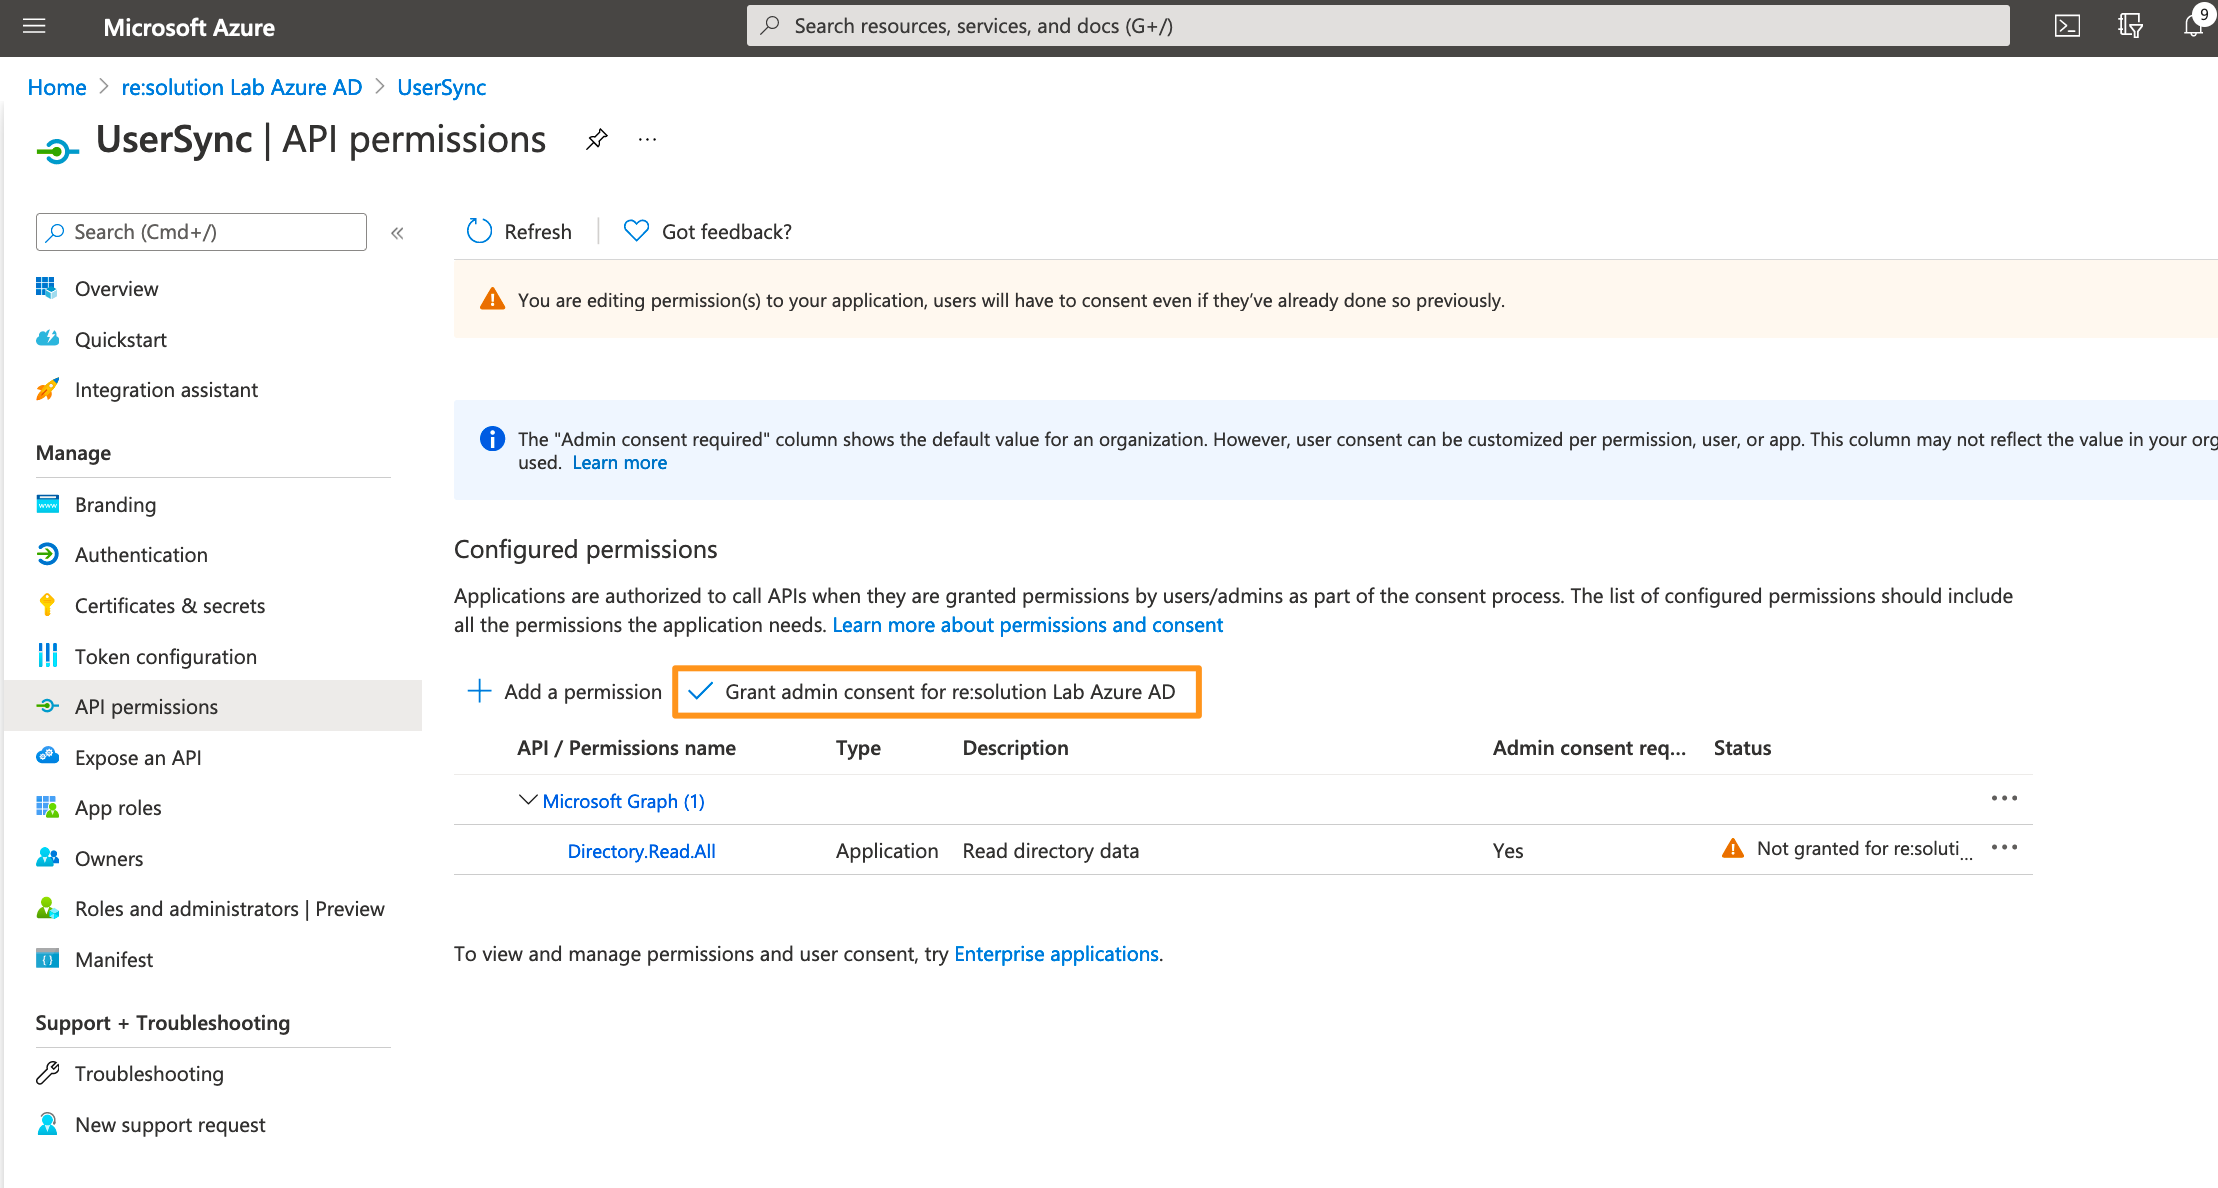
Task: Click the Not granted for re:soluti... status text
Action: coord(1864,849)
